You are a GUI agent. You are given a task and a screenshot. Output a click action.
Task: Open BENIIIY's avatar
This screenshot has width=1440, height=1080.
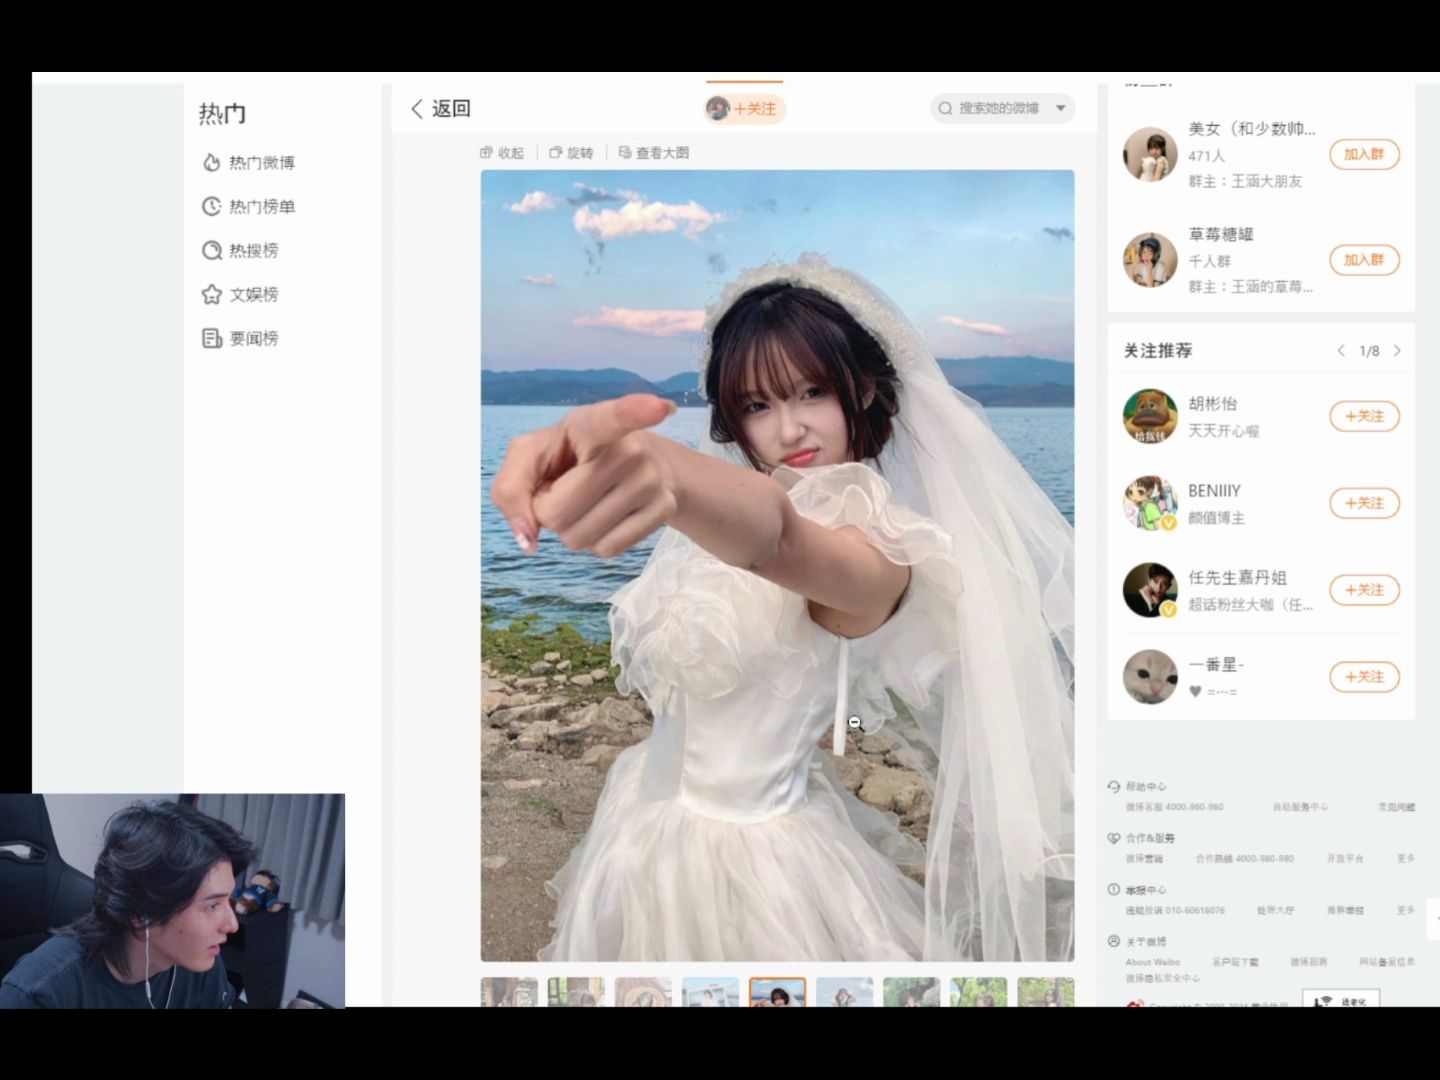[1150, 503]
